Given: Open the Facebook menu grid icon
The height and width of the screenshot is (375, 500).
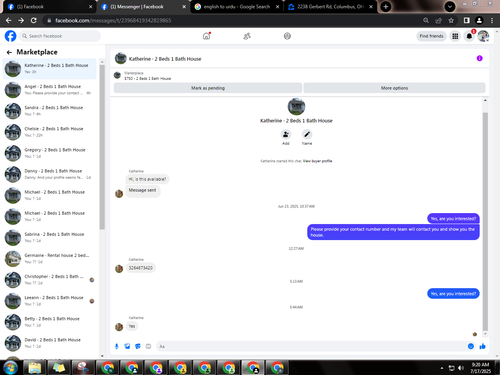Looking at the screenshot, I should click(x=455, y=36).
